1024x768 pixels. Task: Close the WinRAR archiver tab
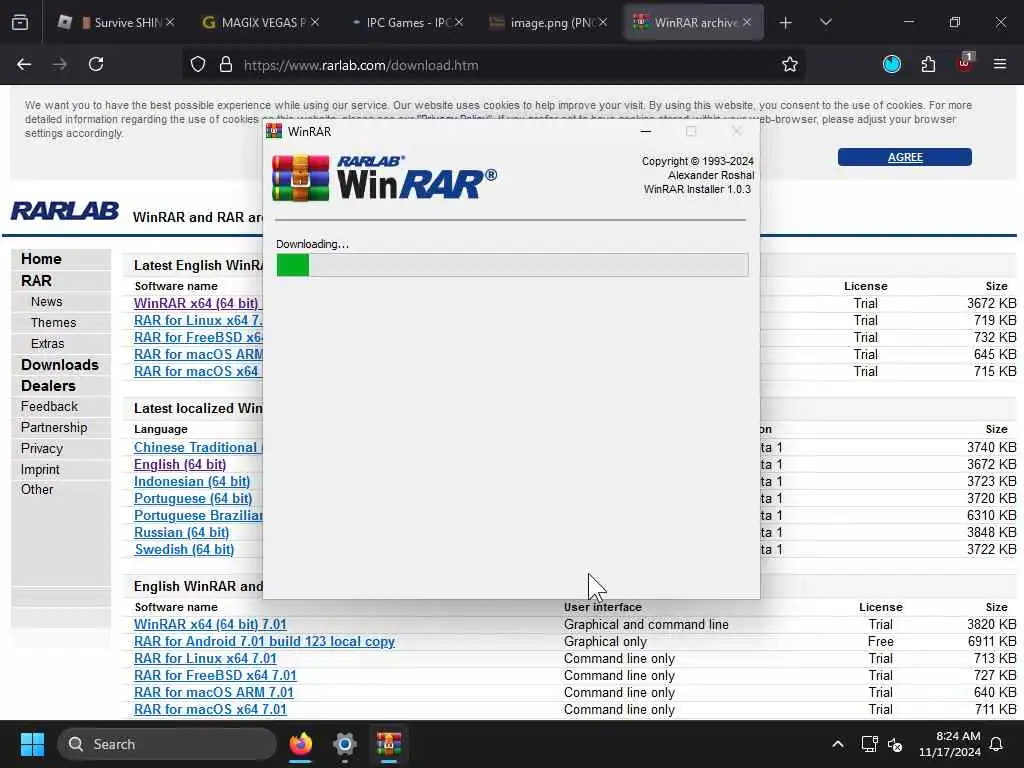[747, 22]
